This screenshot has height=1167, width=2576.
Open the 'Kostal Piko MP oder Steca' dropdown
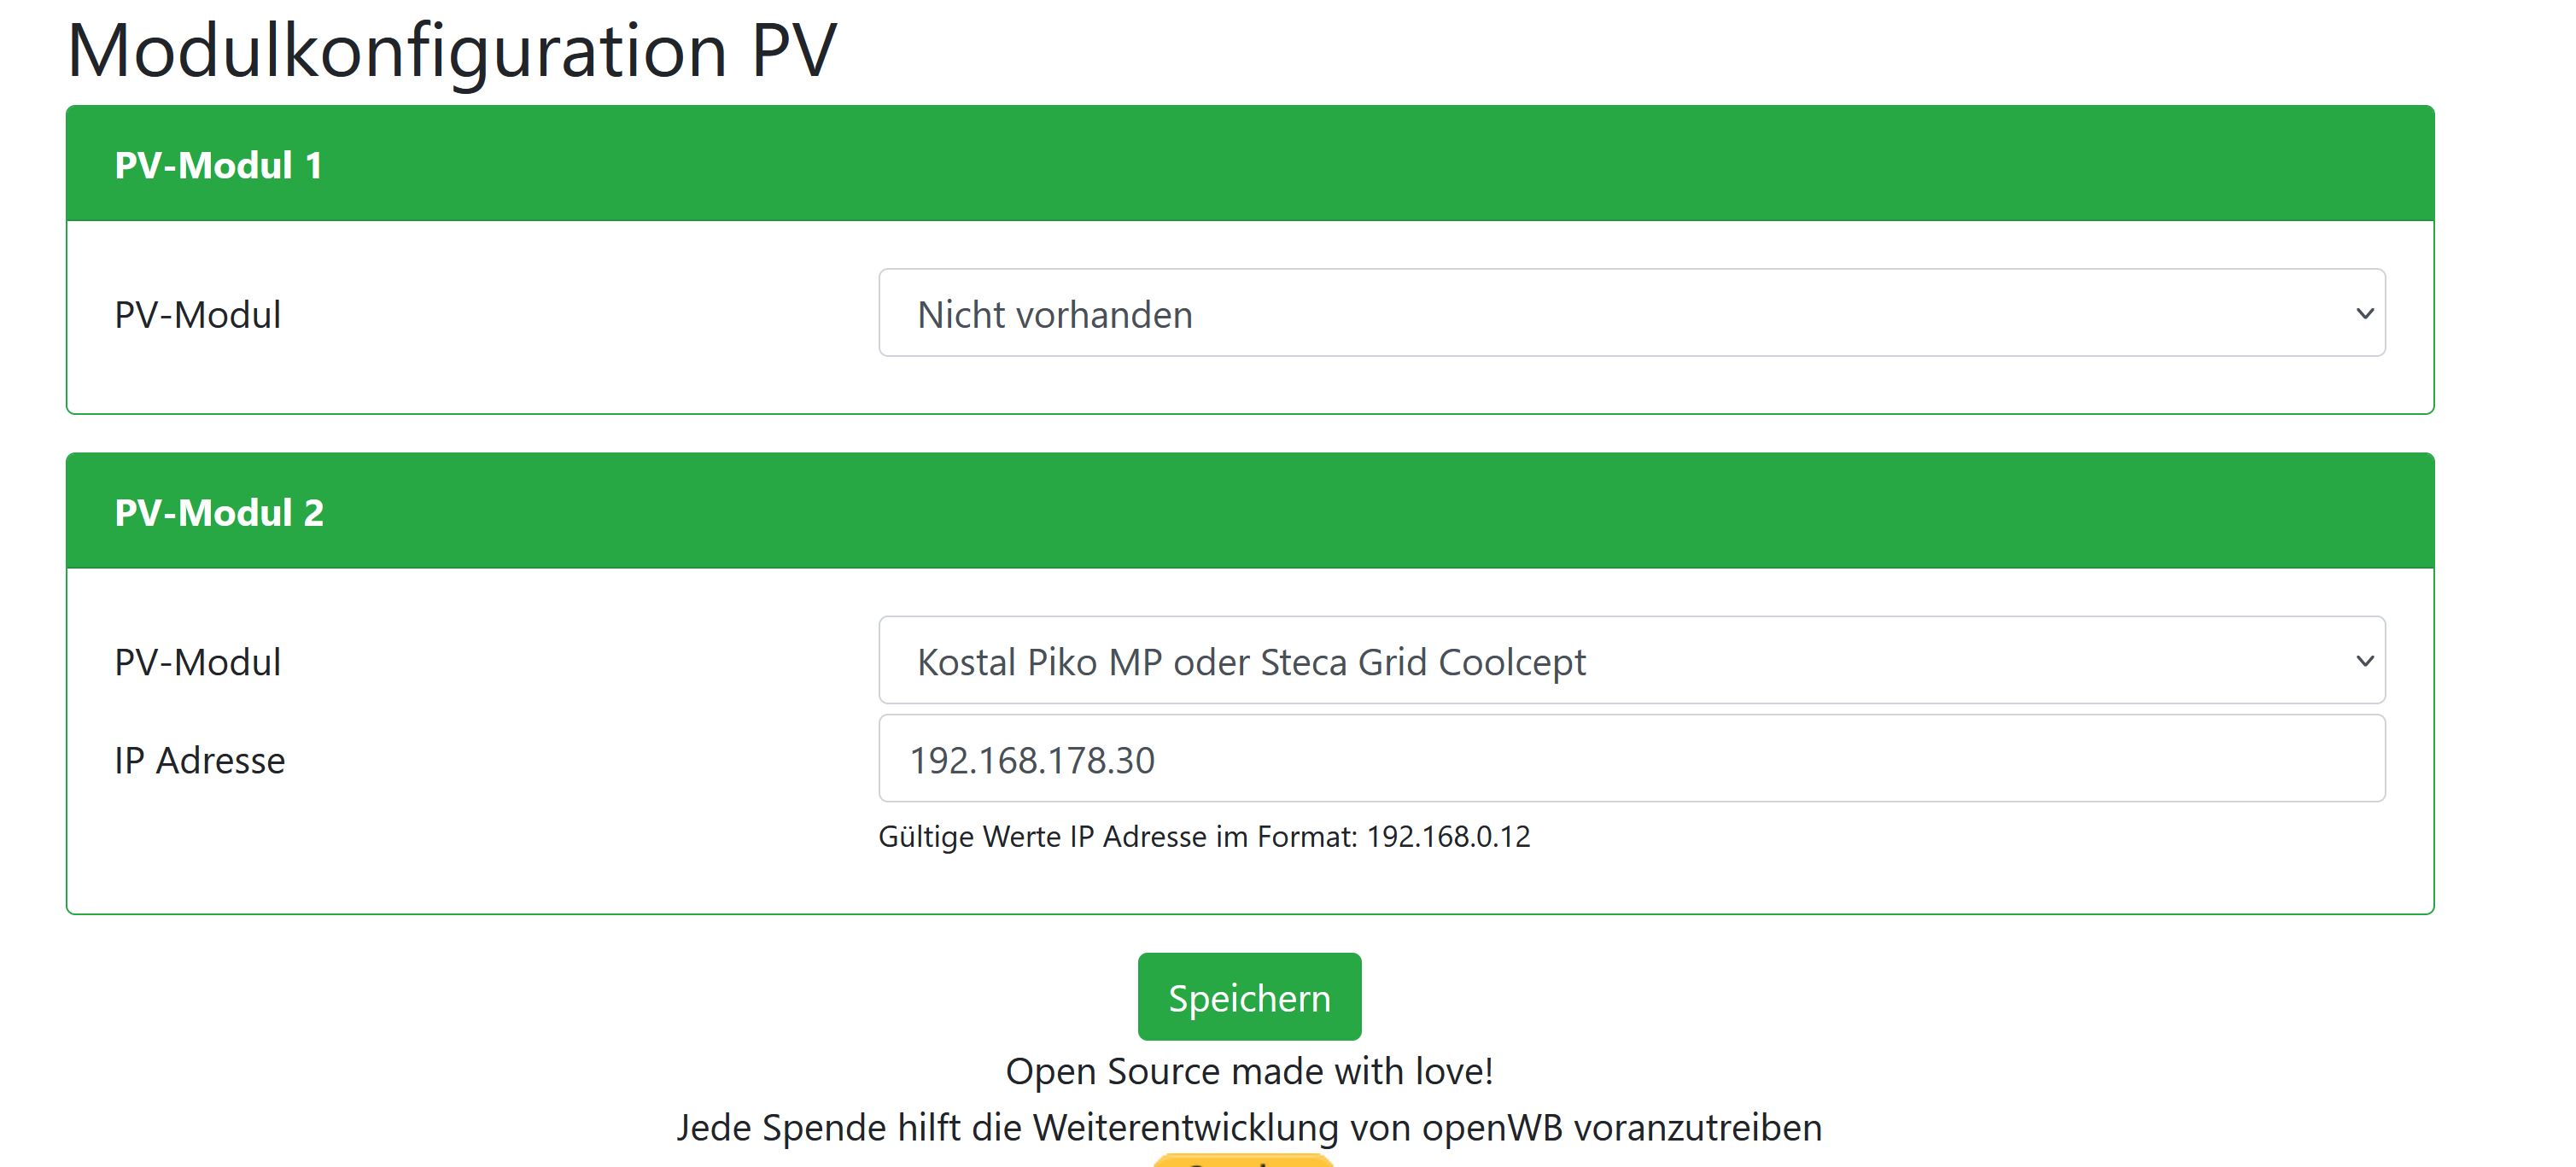tap(1630, 661)
